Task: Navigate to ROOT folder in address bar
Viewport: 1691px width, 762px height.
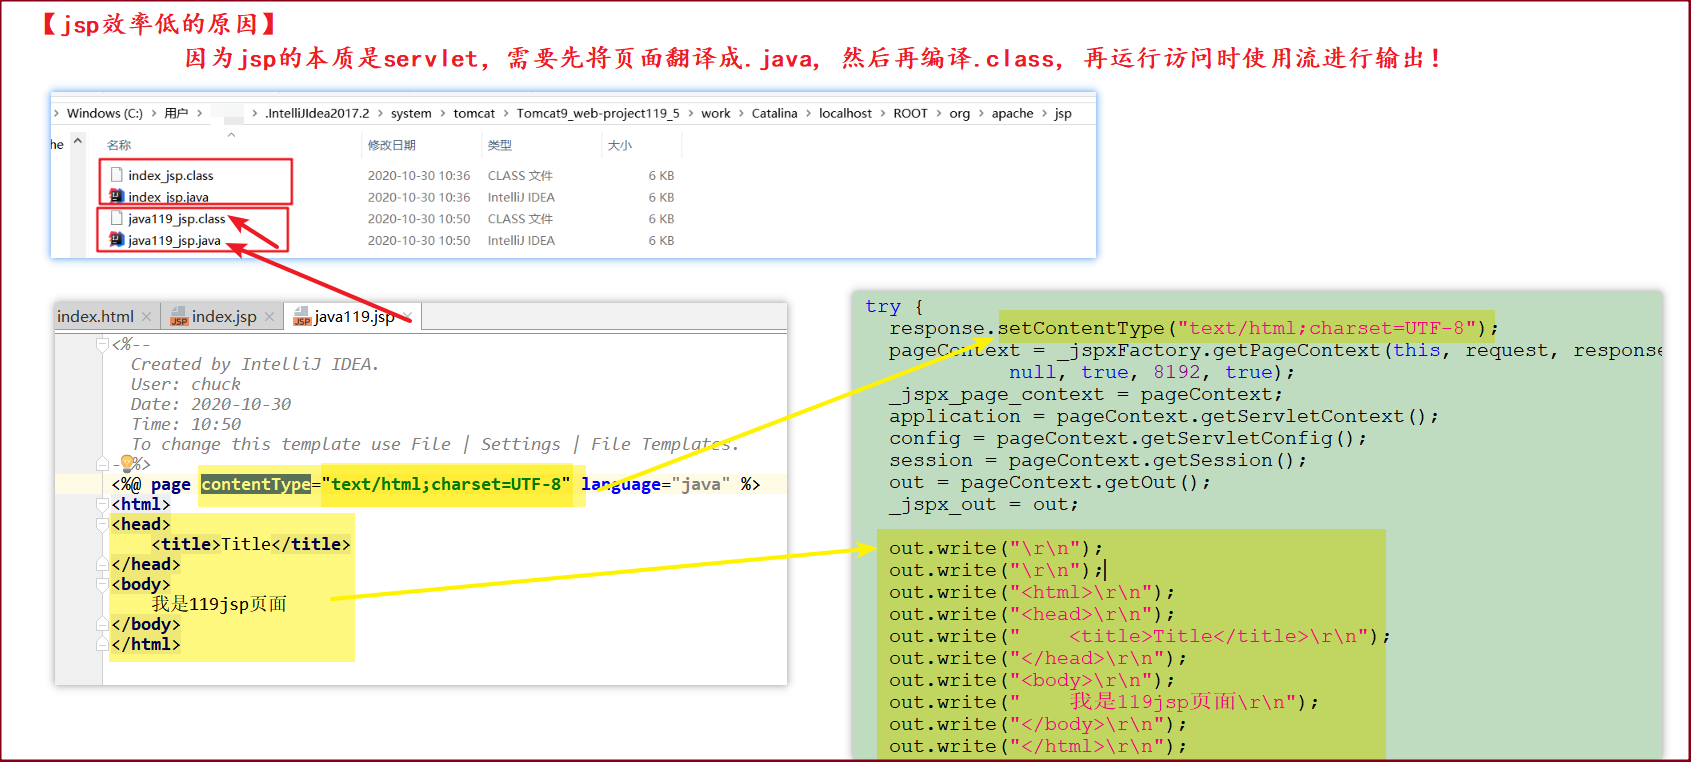Action: [x=910, y=114]
